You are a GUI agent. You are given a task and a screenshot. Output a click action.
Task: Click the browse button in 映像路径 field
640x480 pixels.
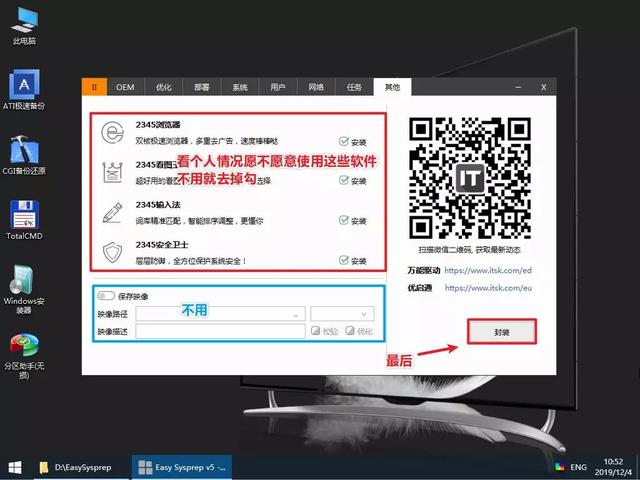click(x=296, y=315)
